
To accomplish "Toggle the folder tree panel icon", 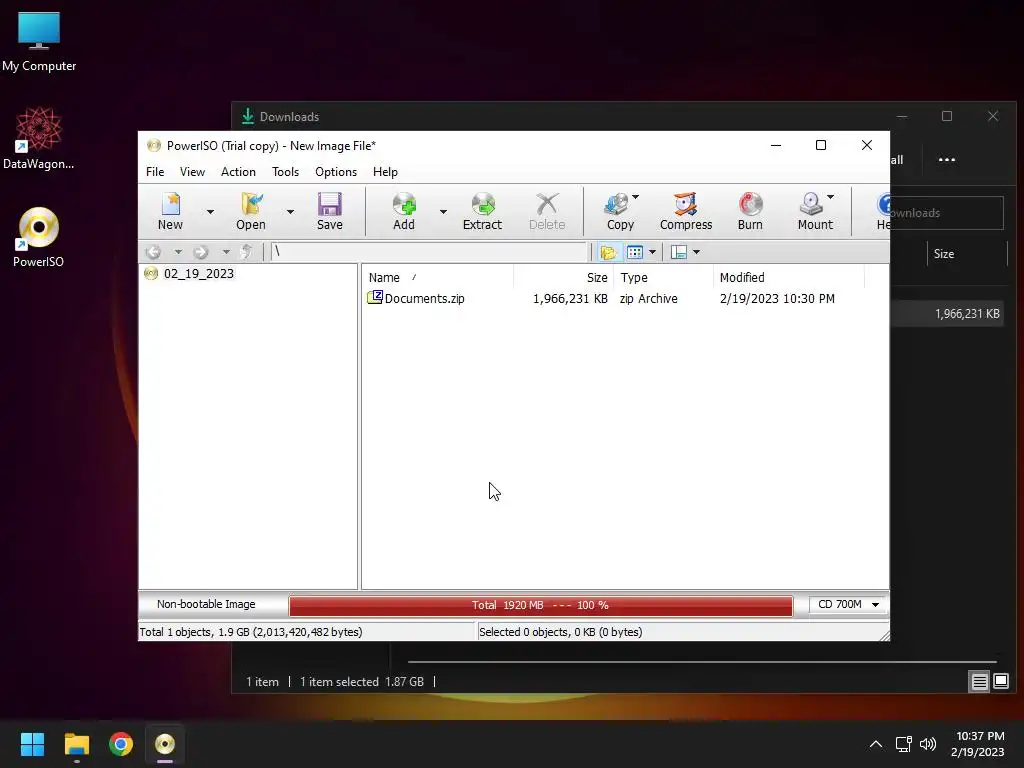I will (x=609, y=252).
